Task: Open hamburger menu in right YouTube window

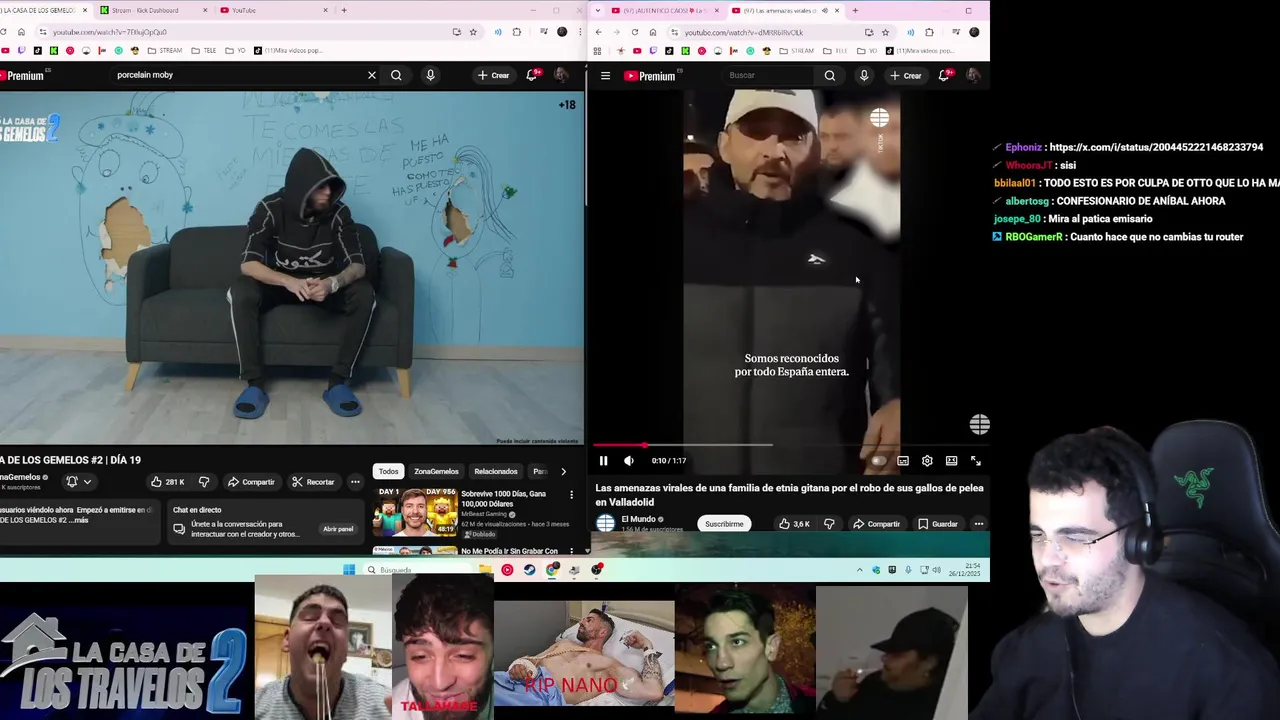Action: [605, 76]
